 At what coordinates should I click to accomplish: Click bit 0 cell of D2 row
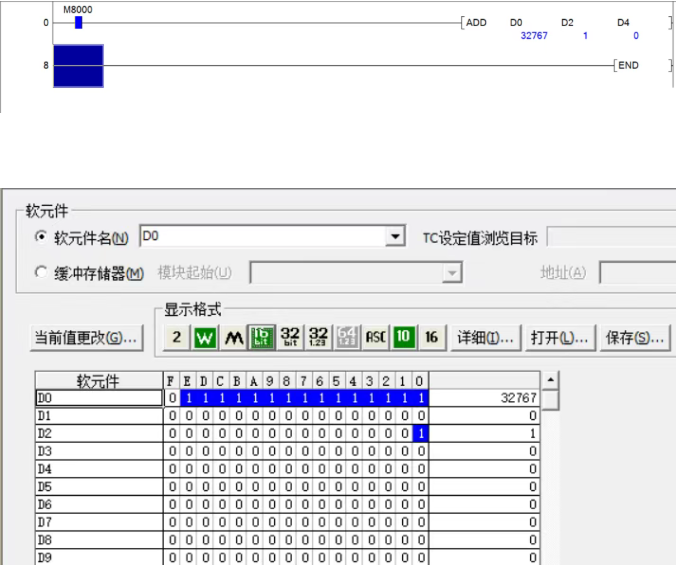pos(421,433)
